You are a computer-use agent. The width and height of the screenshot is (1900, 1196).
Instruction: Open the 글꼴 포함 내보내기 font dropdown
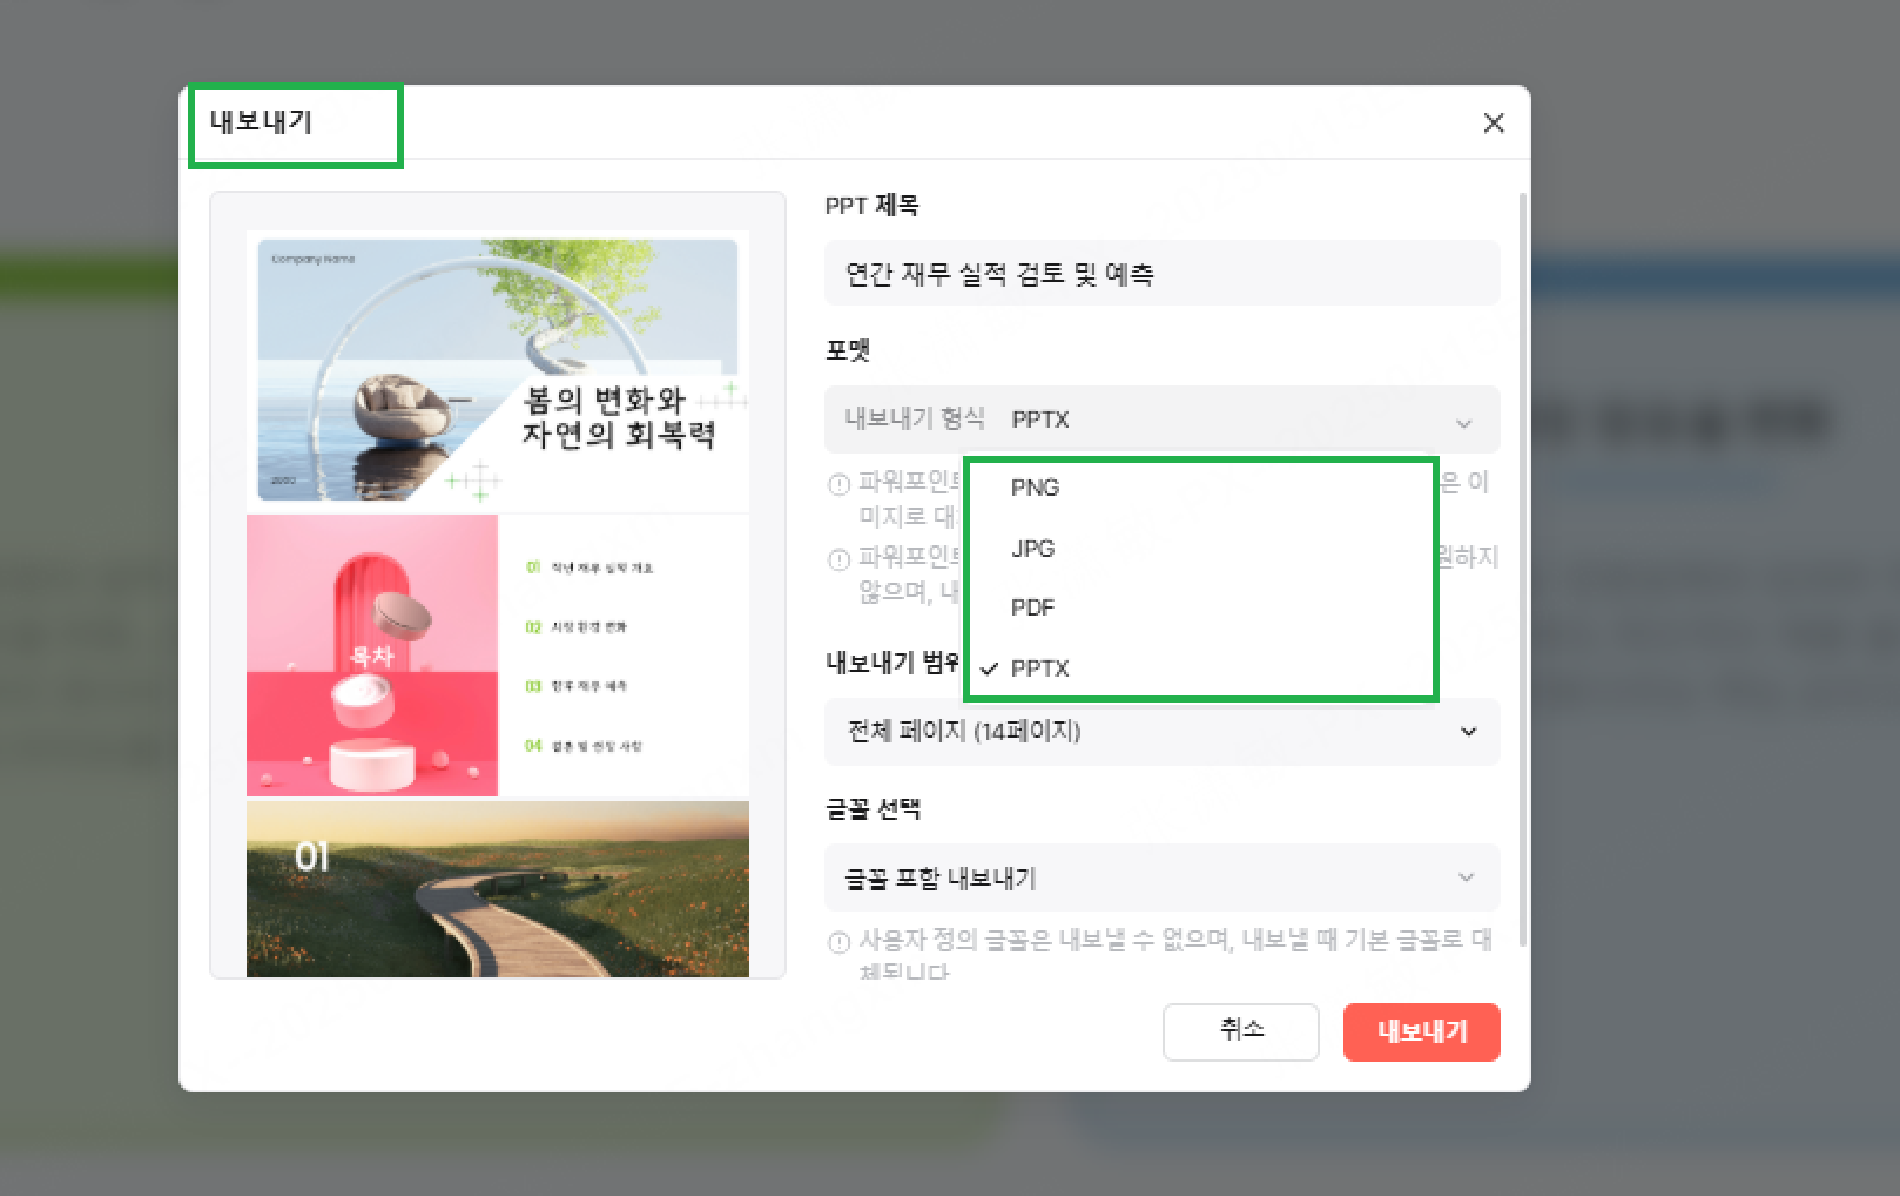coord(1162,878)
